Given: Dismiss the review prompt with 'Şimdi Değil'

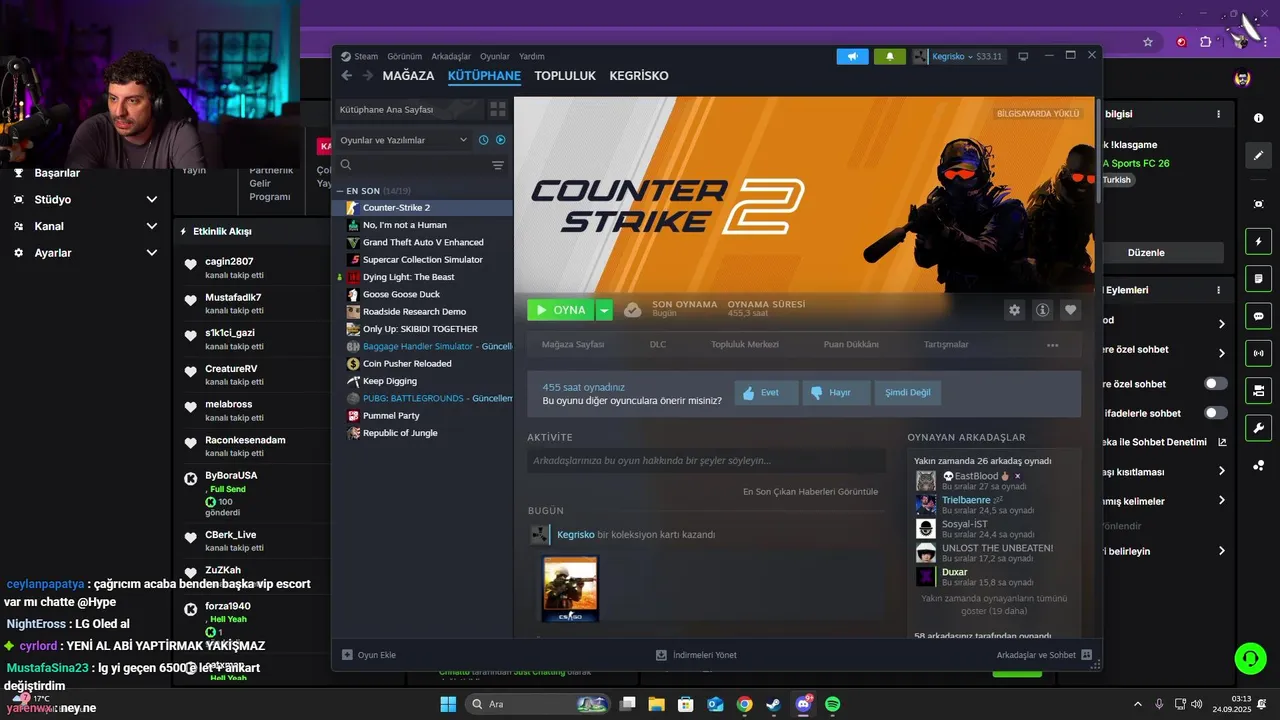Looking at the screenshot, I should coord(908,392).
